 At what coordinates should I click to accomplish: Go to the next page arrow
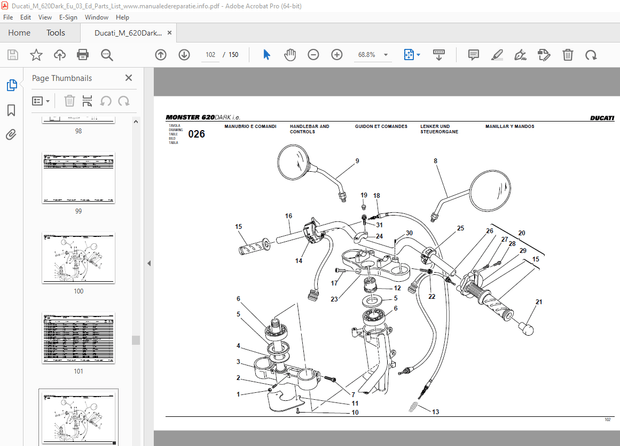point(184,55)
